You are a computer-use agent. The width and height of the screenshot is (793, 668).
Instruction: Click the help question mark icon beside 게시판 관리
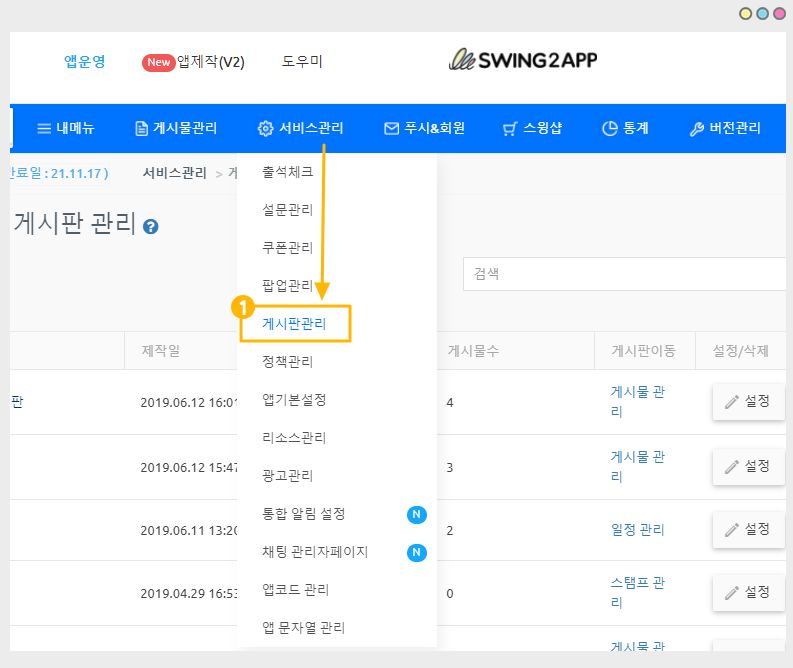click(x=151, y=227)
